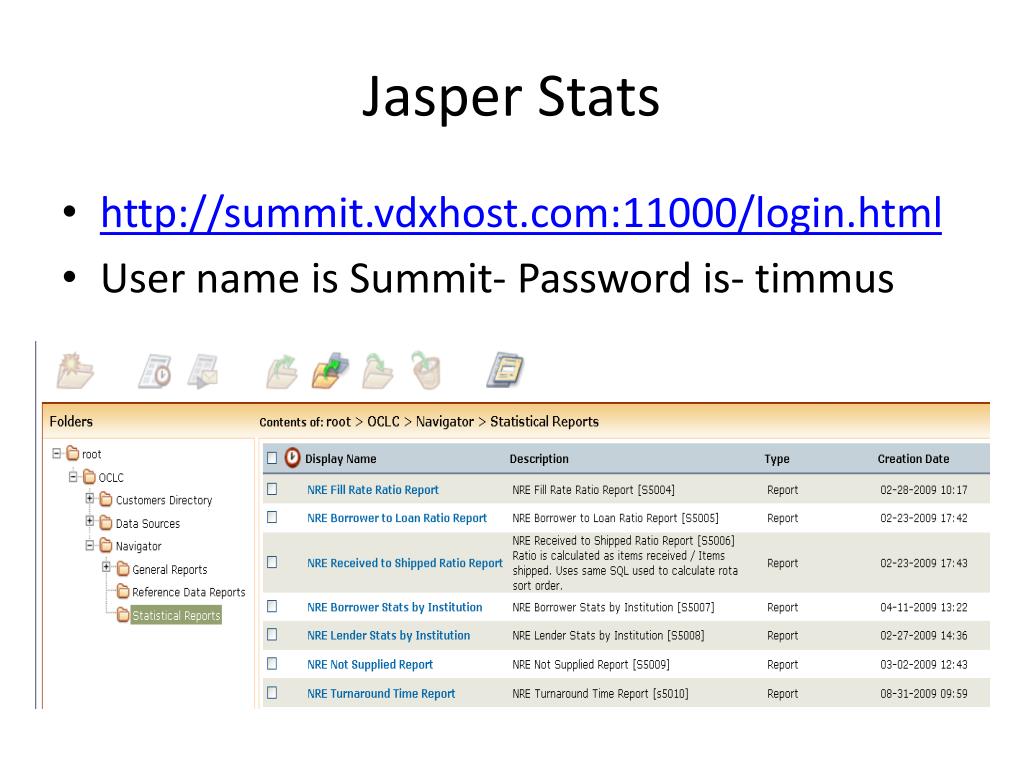Open the summit.vdxhost.com login link
The width and height of the screenshot is (1024, 768).
click(520, 213)
